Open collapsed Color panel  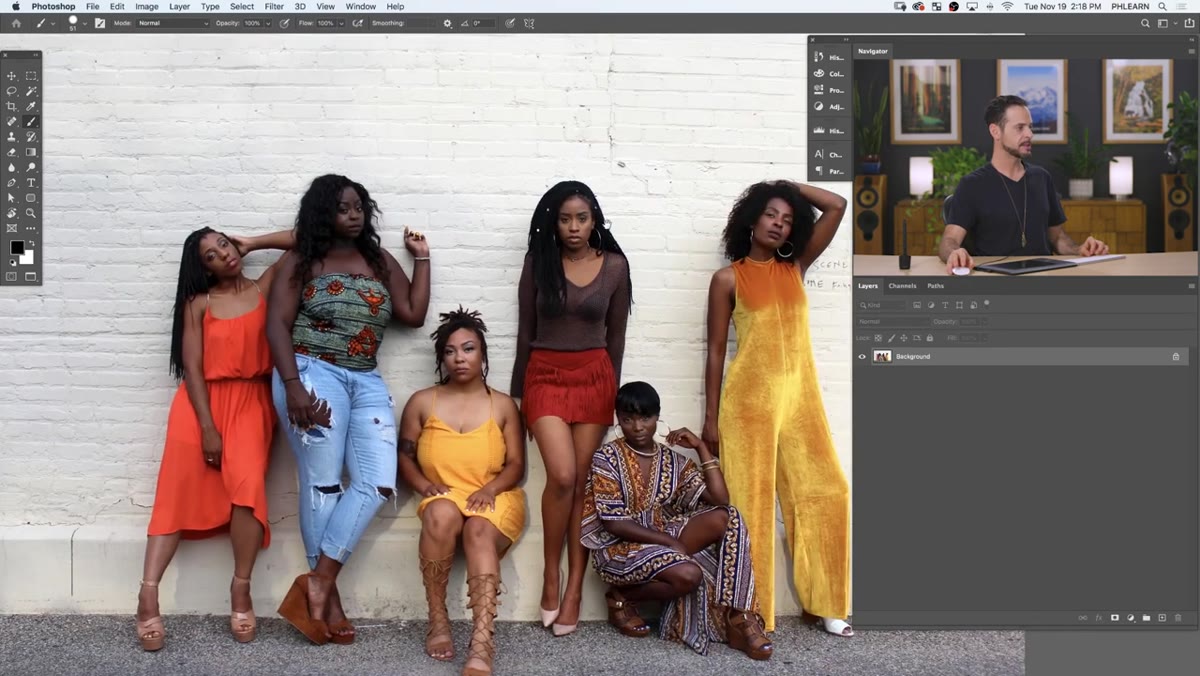(830, 73)
